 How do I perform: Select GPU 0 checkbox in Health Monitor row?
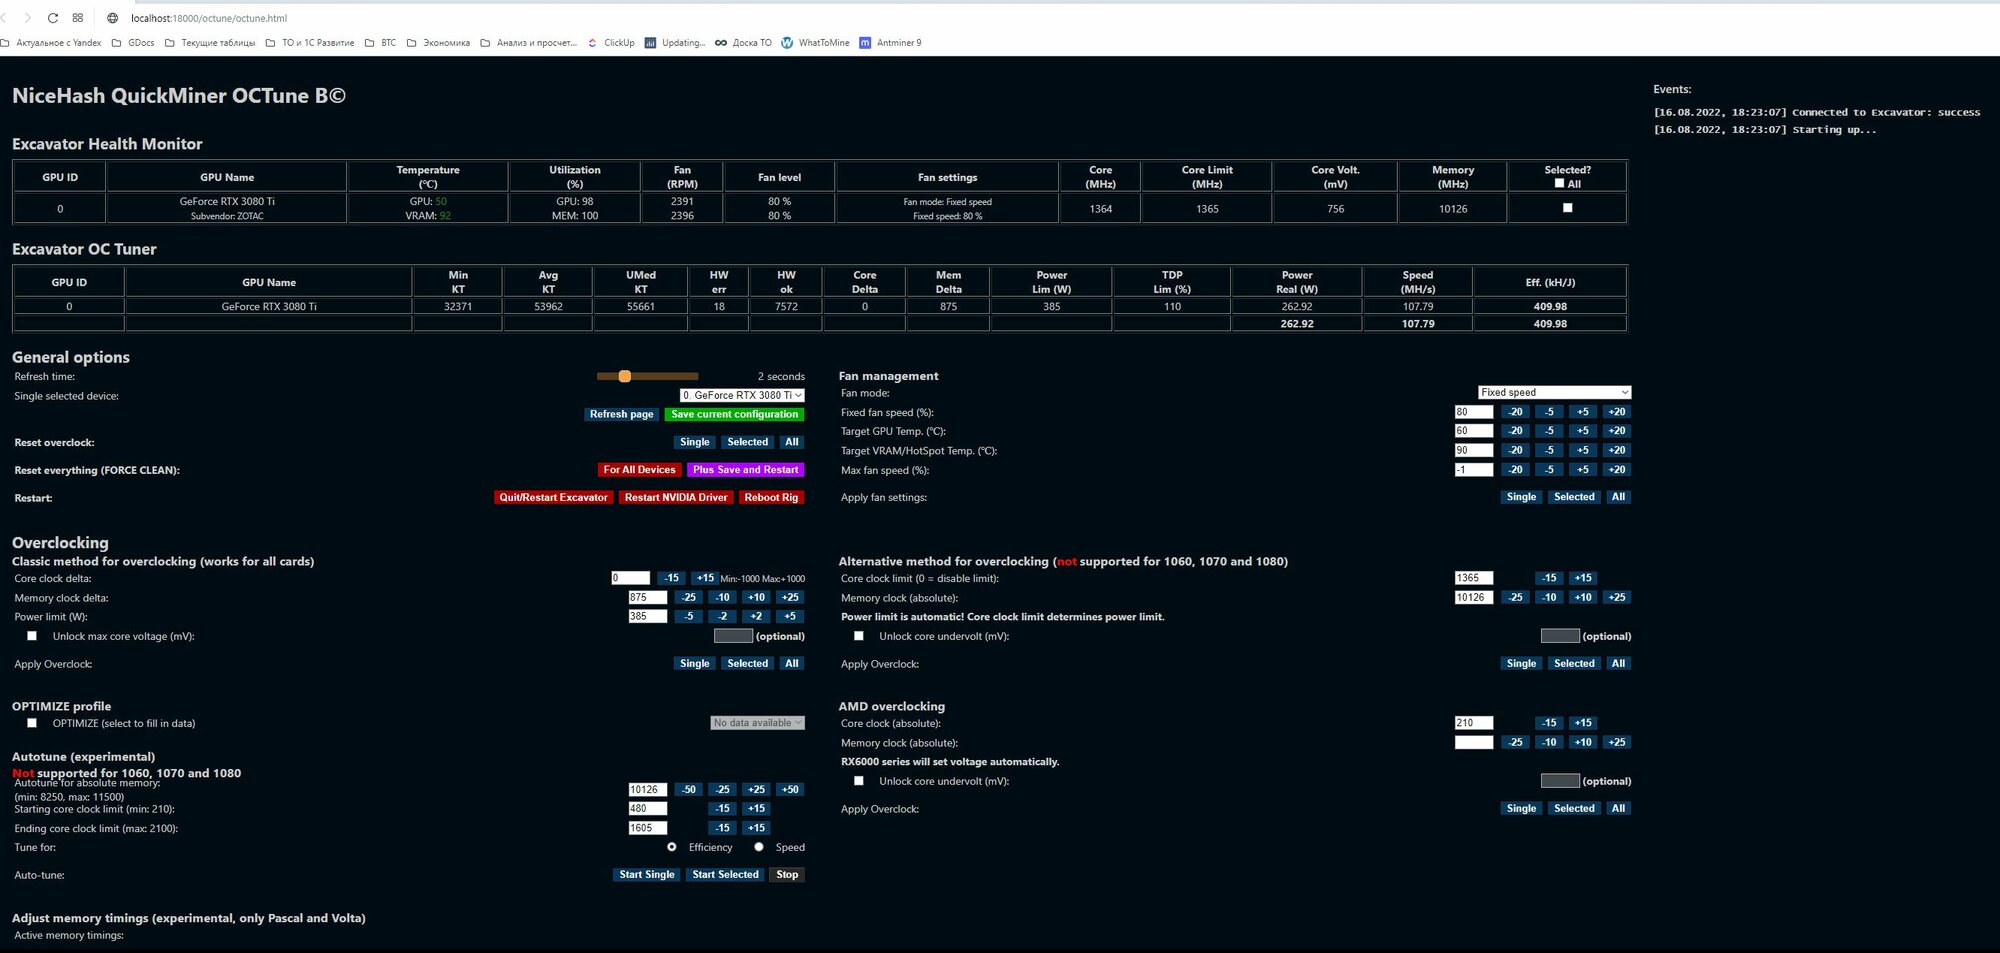pyautogui.click(x=1567, y=208)
